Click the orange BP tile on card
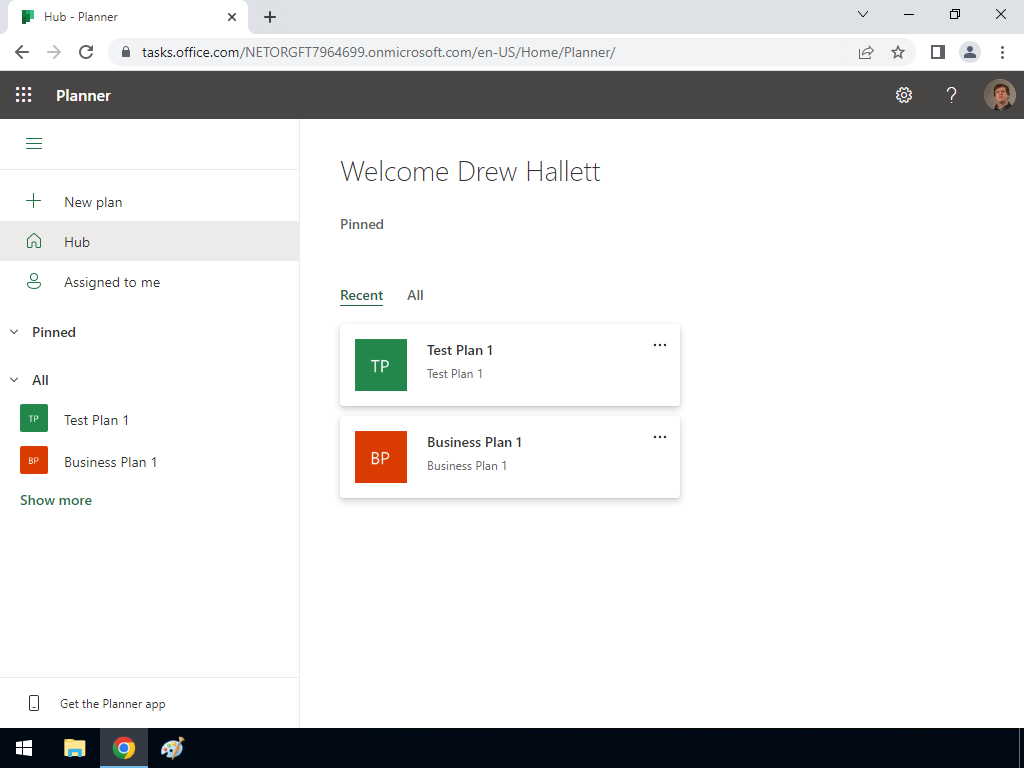 coord(381,457)
